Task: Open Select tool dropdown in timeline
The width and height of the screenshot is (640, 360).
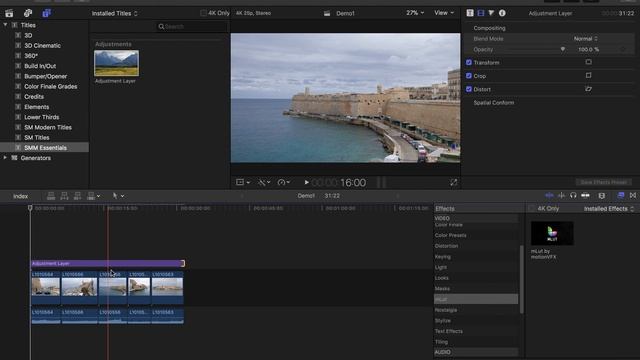Action: pyautogui.click(x=118, y=196)
